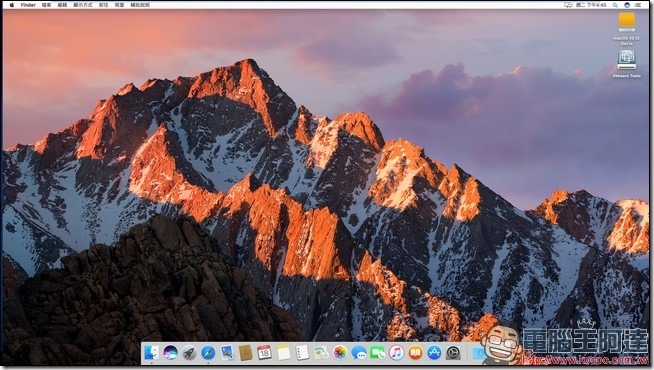Viewport: 654px width, 370px height.
Task: Select VMware Tools disk on desktop
Action: tap(626, 59)
